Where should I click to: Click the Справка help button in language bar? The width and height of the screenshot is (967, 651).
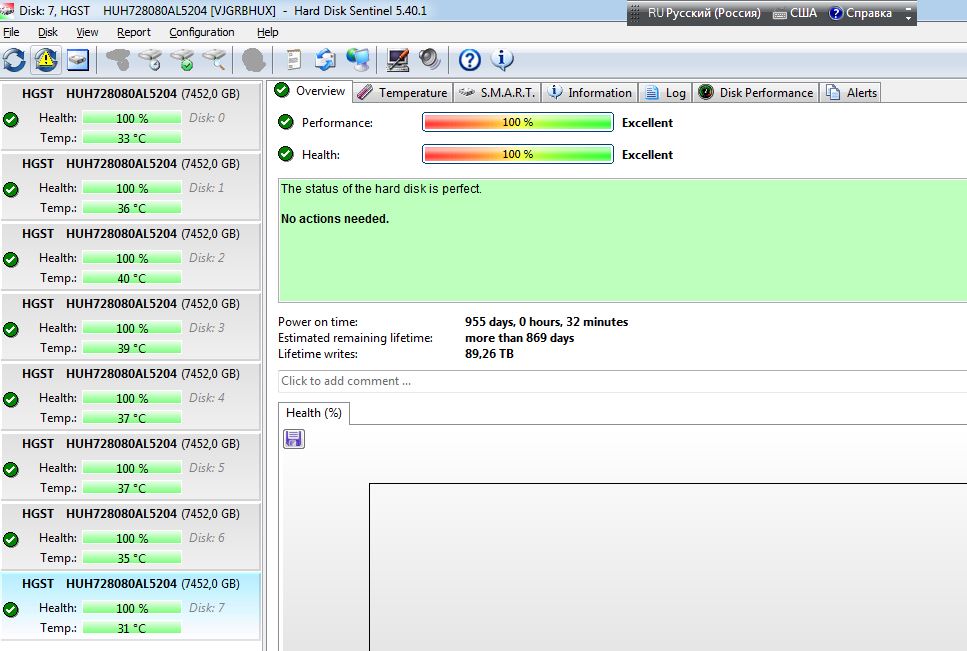[860, 13]
